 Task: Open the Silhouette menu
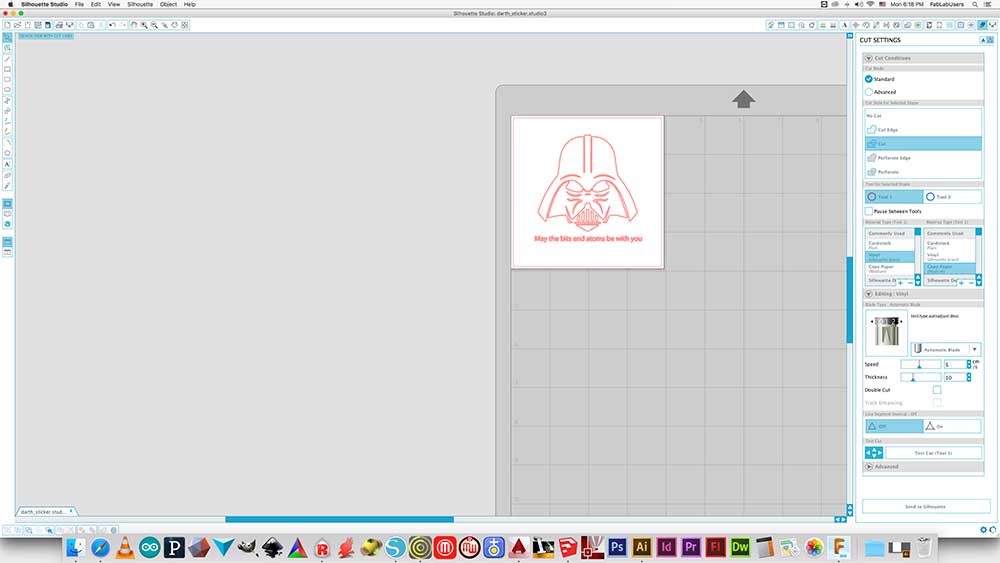click(140, 4)
